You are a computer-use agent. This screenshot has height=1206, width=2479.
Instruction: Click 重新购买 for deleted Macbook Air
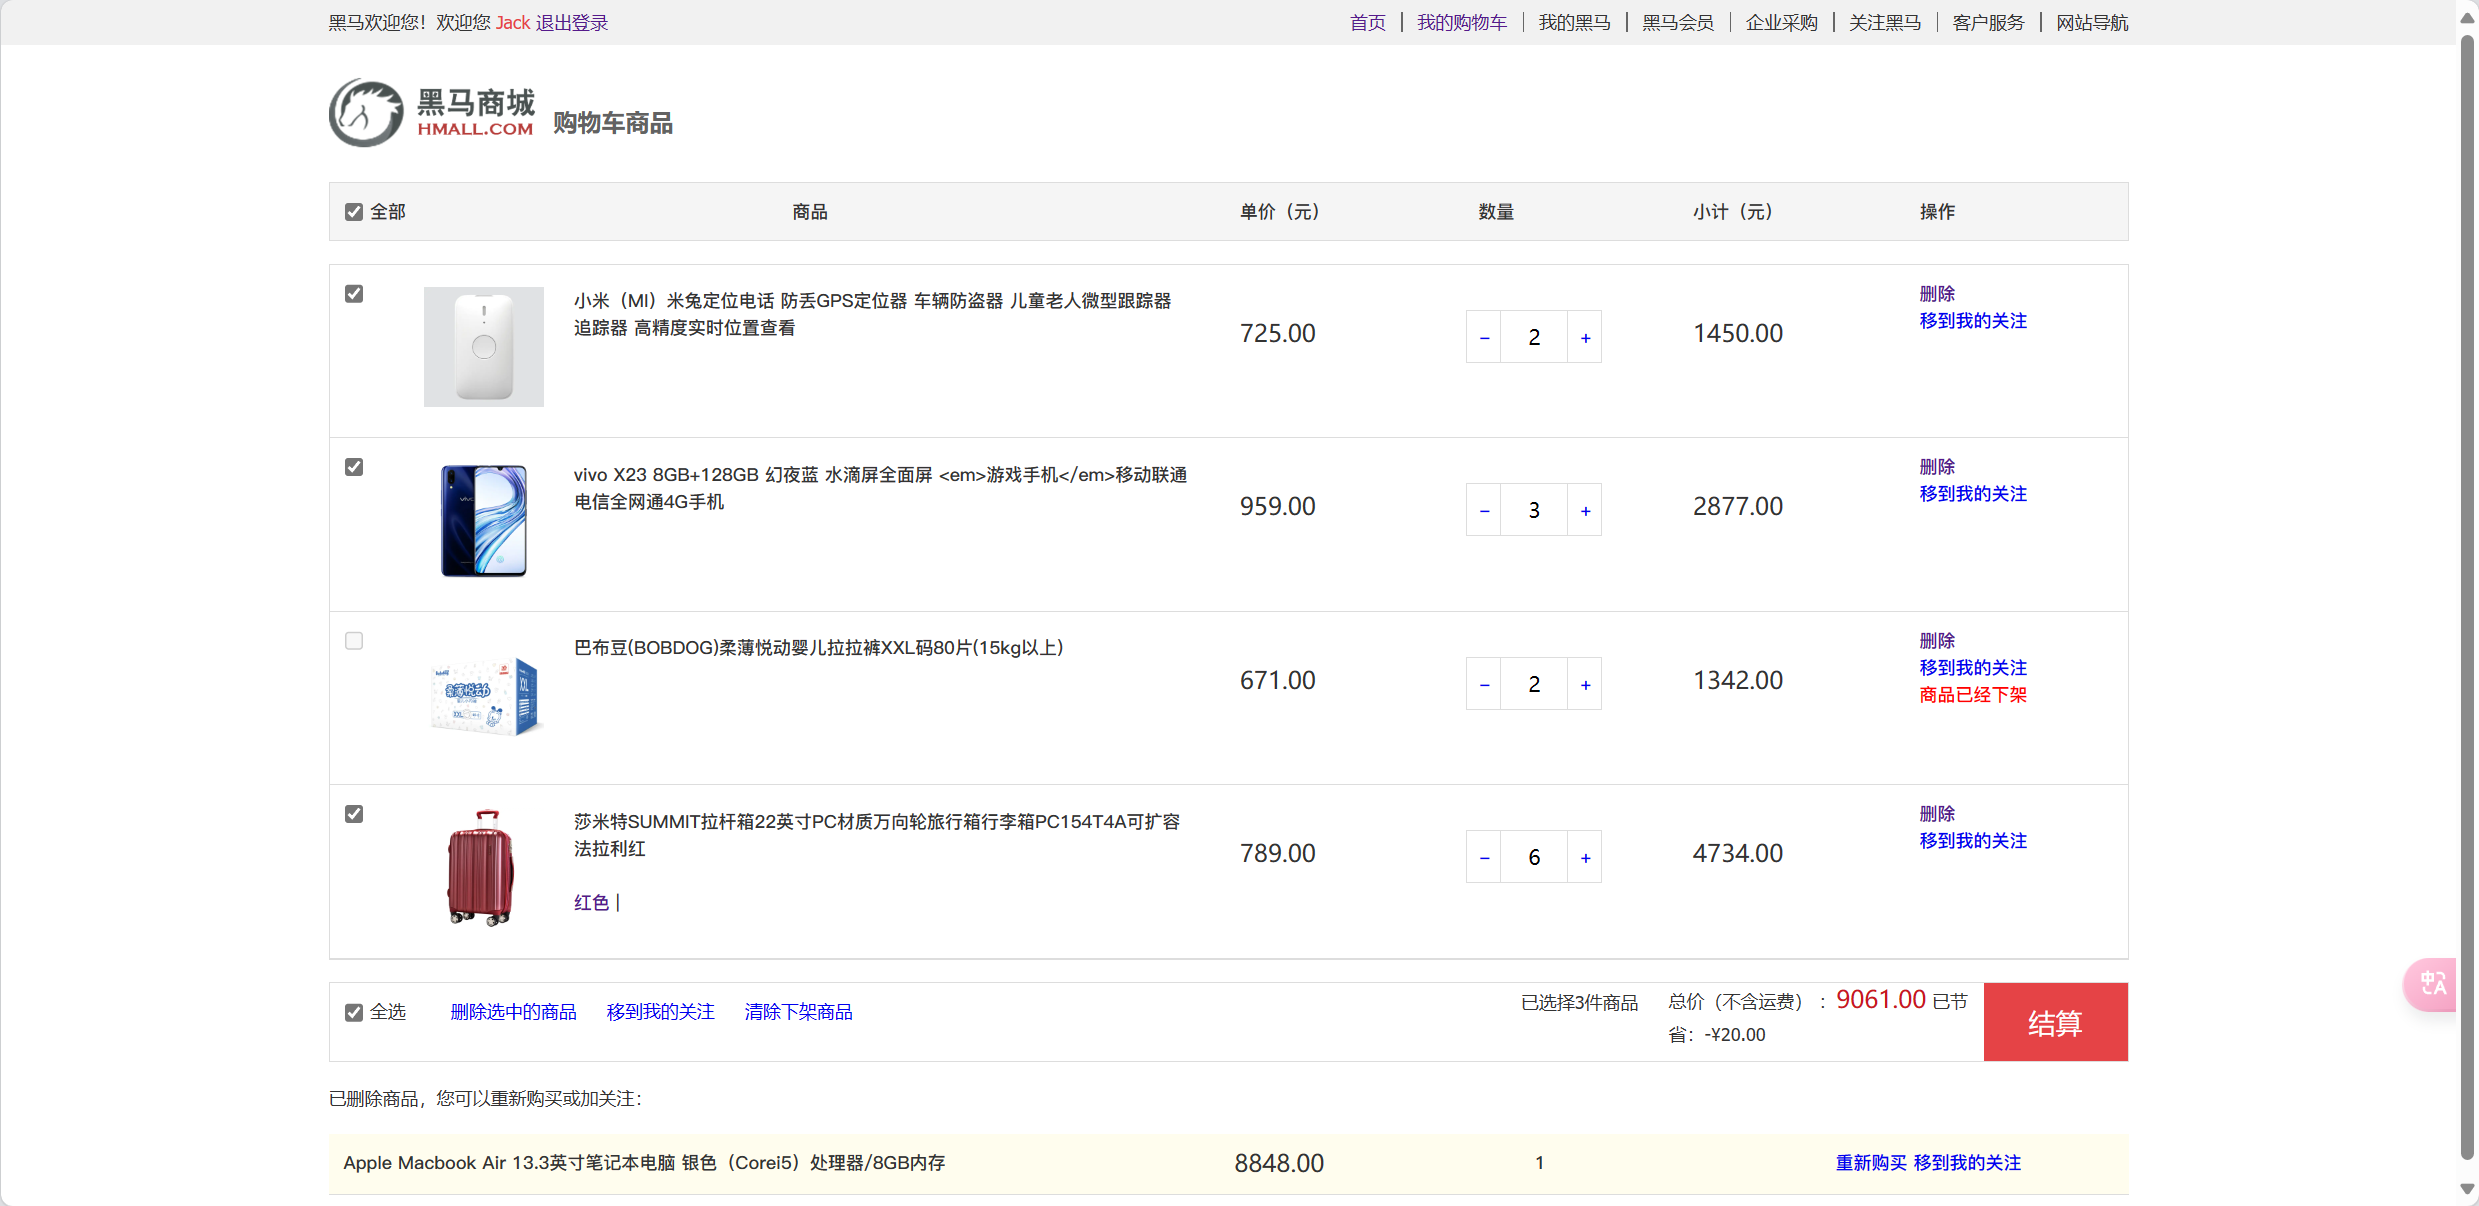(x=1870, y=1163)
